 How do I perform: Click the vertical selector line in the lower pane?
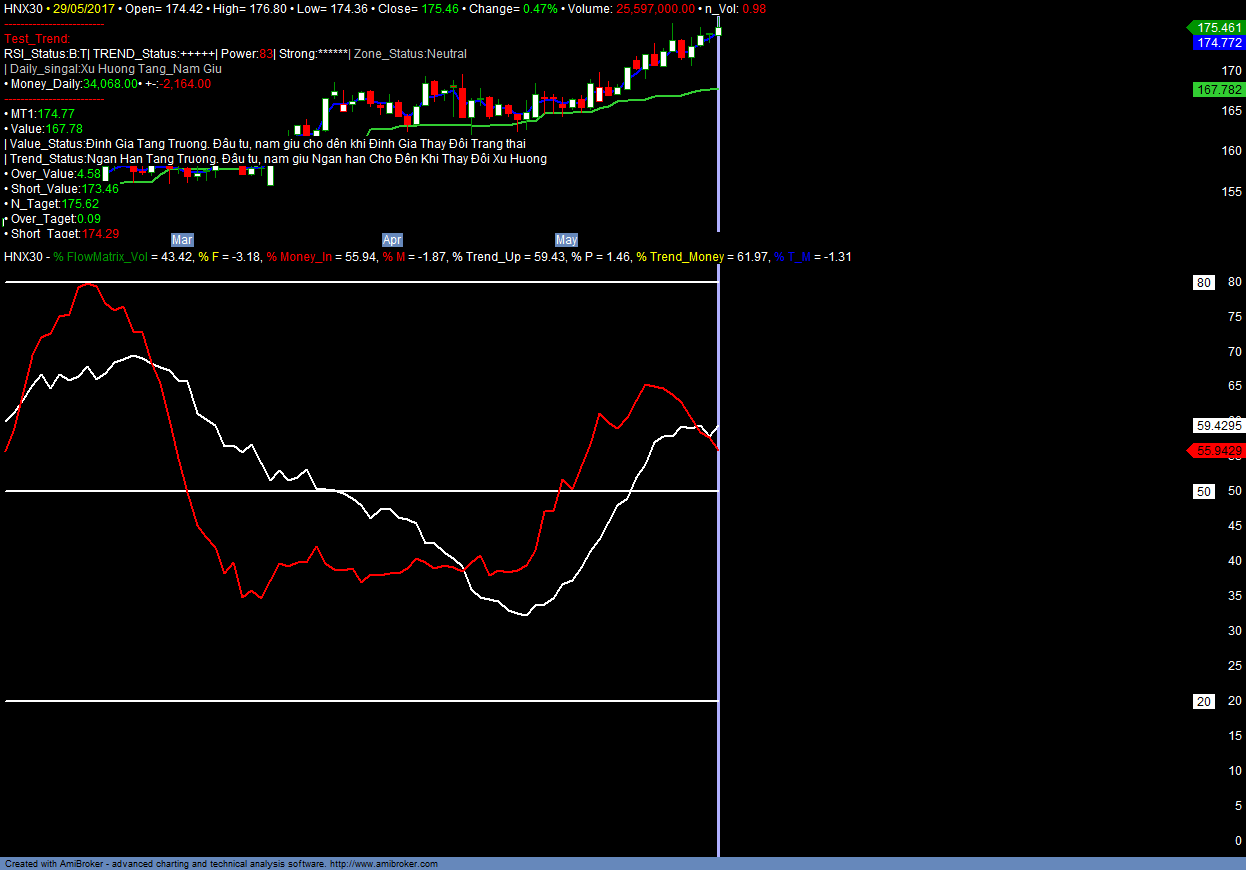click(718, 600)
